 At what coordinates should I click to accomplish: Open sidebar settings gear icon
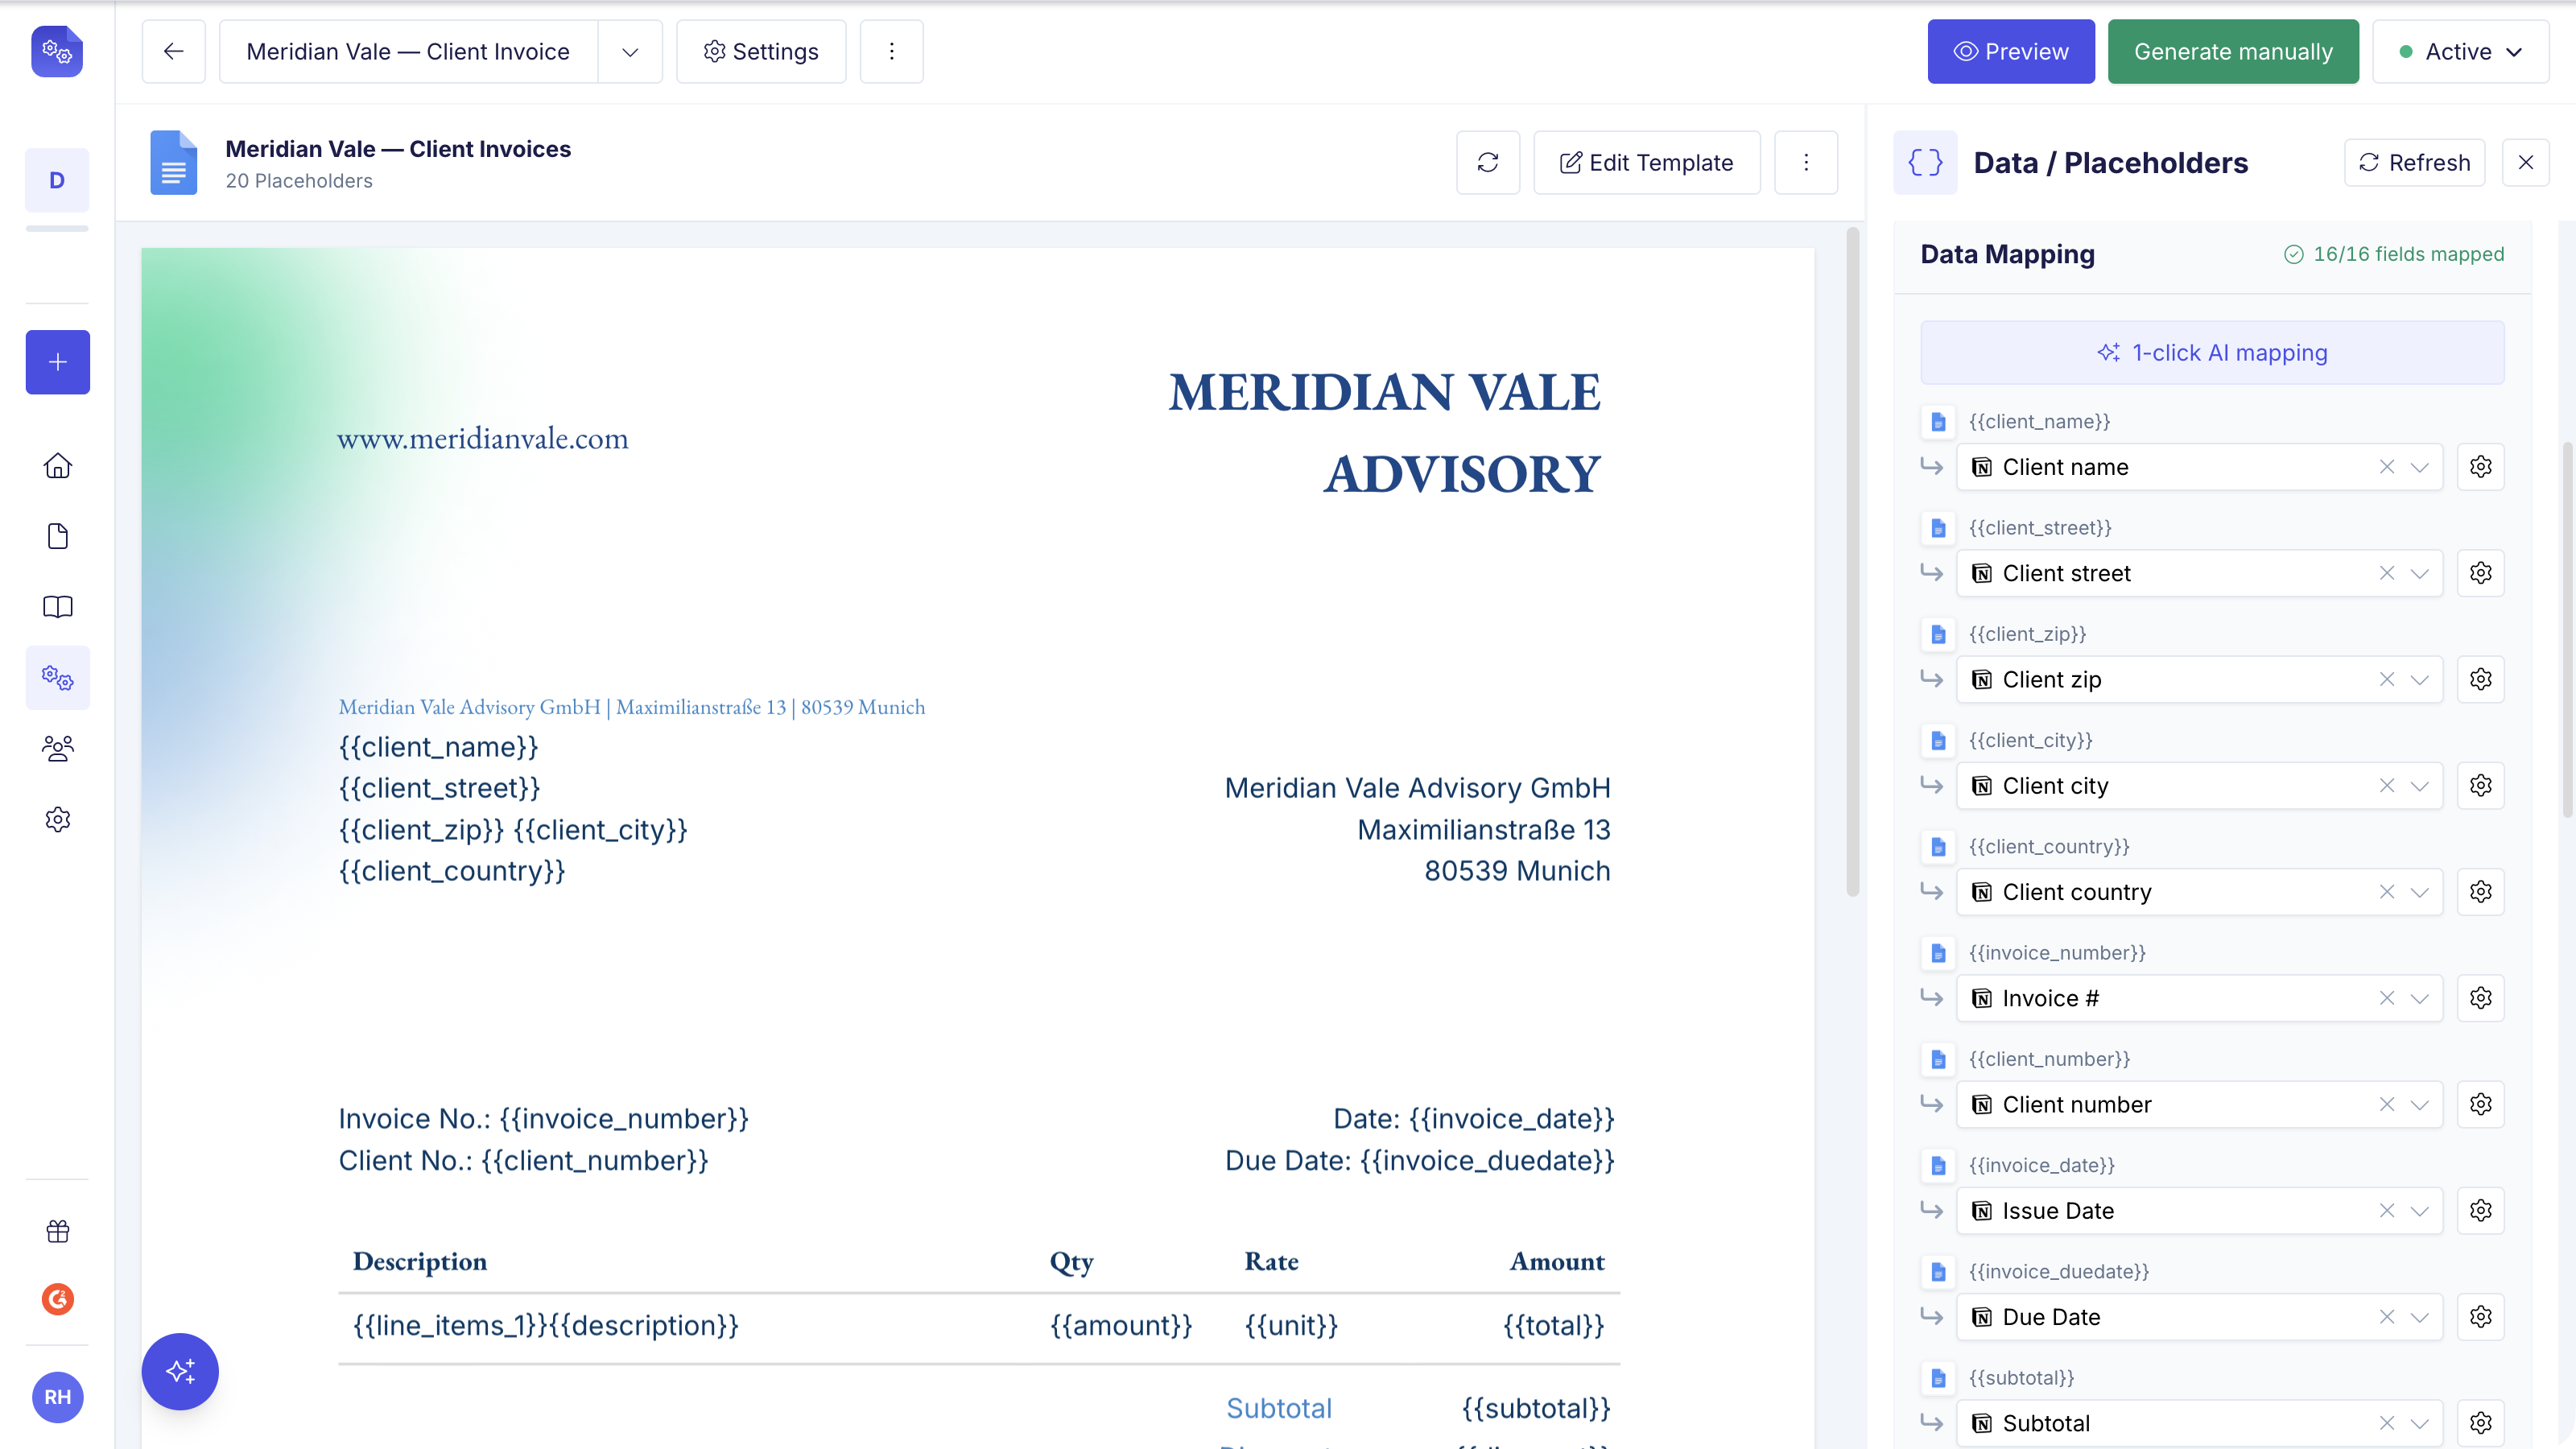(57, 819)
